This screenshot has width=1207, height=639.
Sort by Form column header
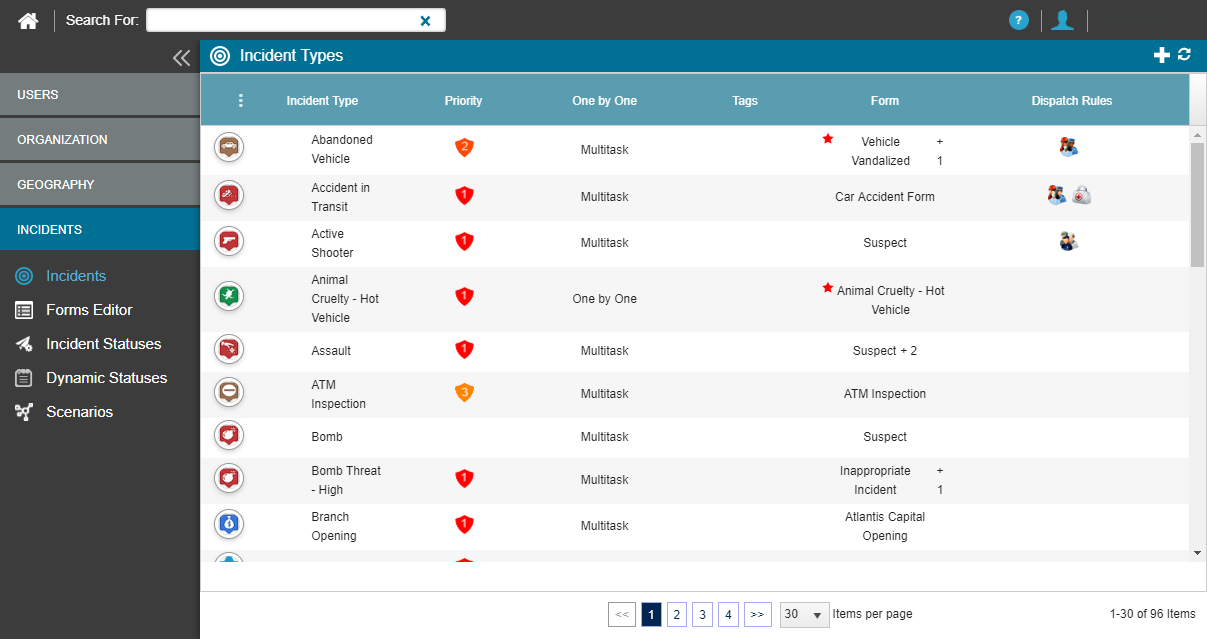pos(885,101)
